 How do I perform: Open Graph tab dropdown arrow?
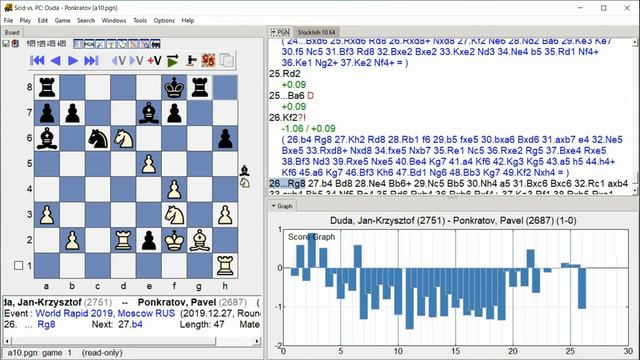pos(273,206)
